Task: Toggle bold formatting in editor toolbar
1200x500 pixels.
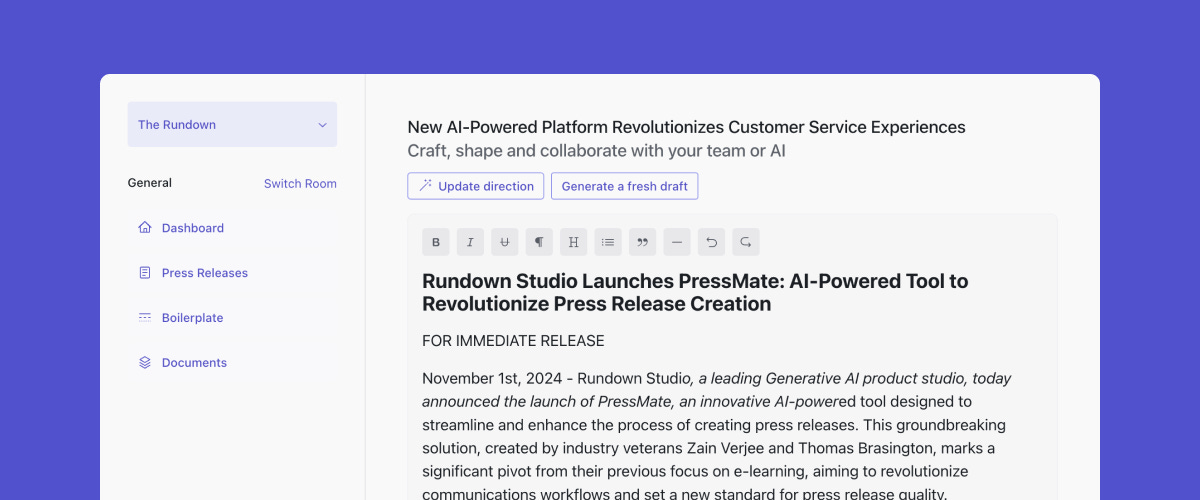Action: click(436, 242)
